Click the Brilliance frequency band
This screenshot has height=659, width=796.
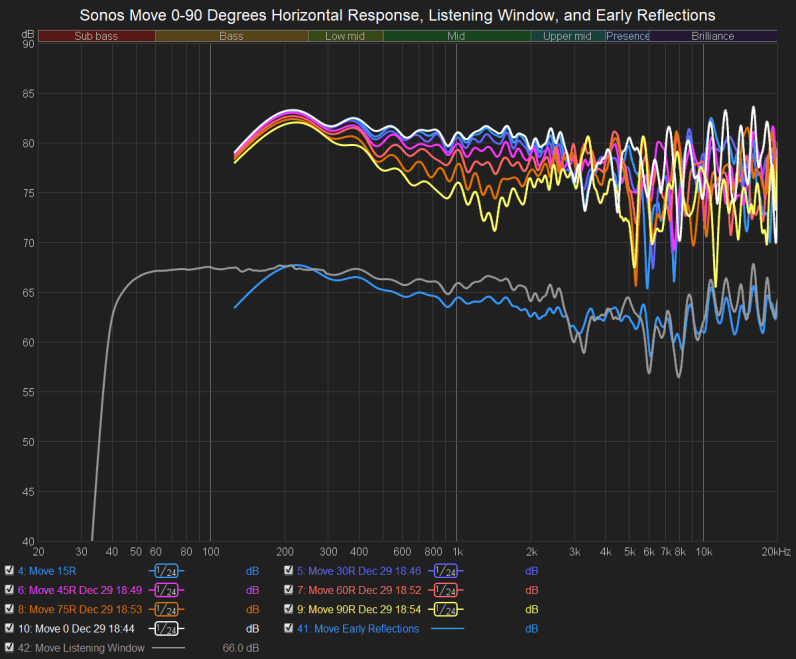click(713, 36)
